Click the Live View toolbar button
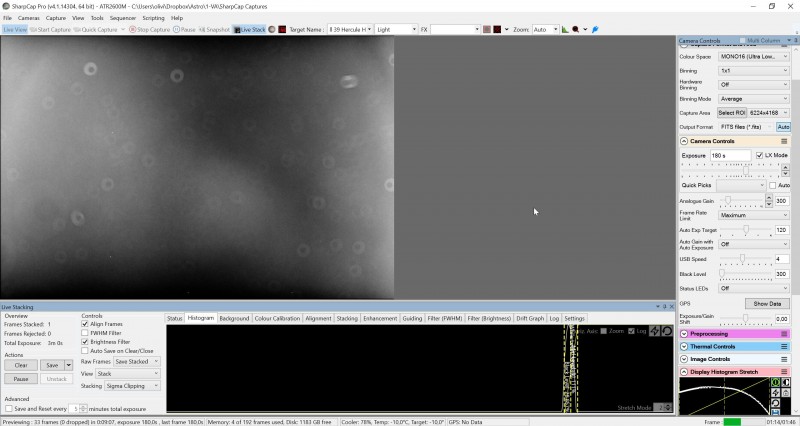This screenshot has width=800, height=426. tap(15, 30)
